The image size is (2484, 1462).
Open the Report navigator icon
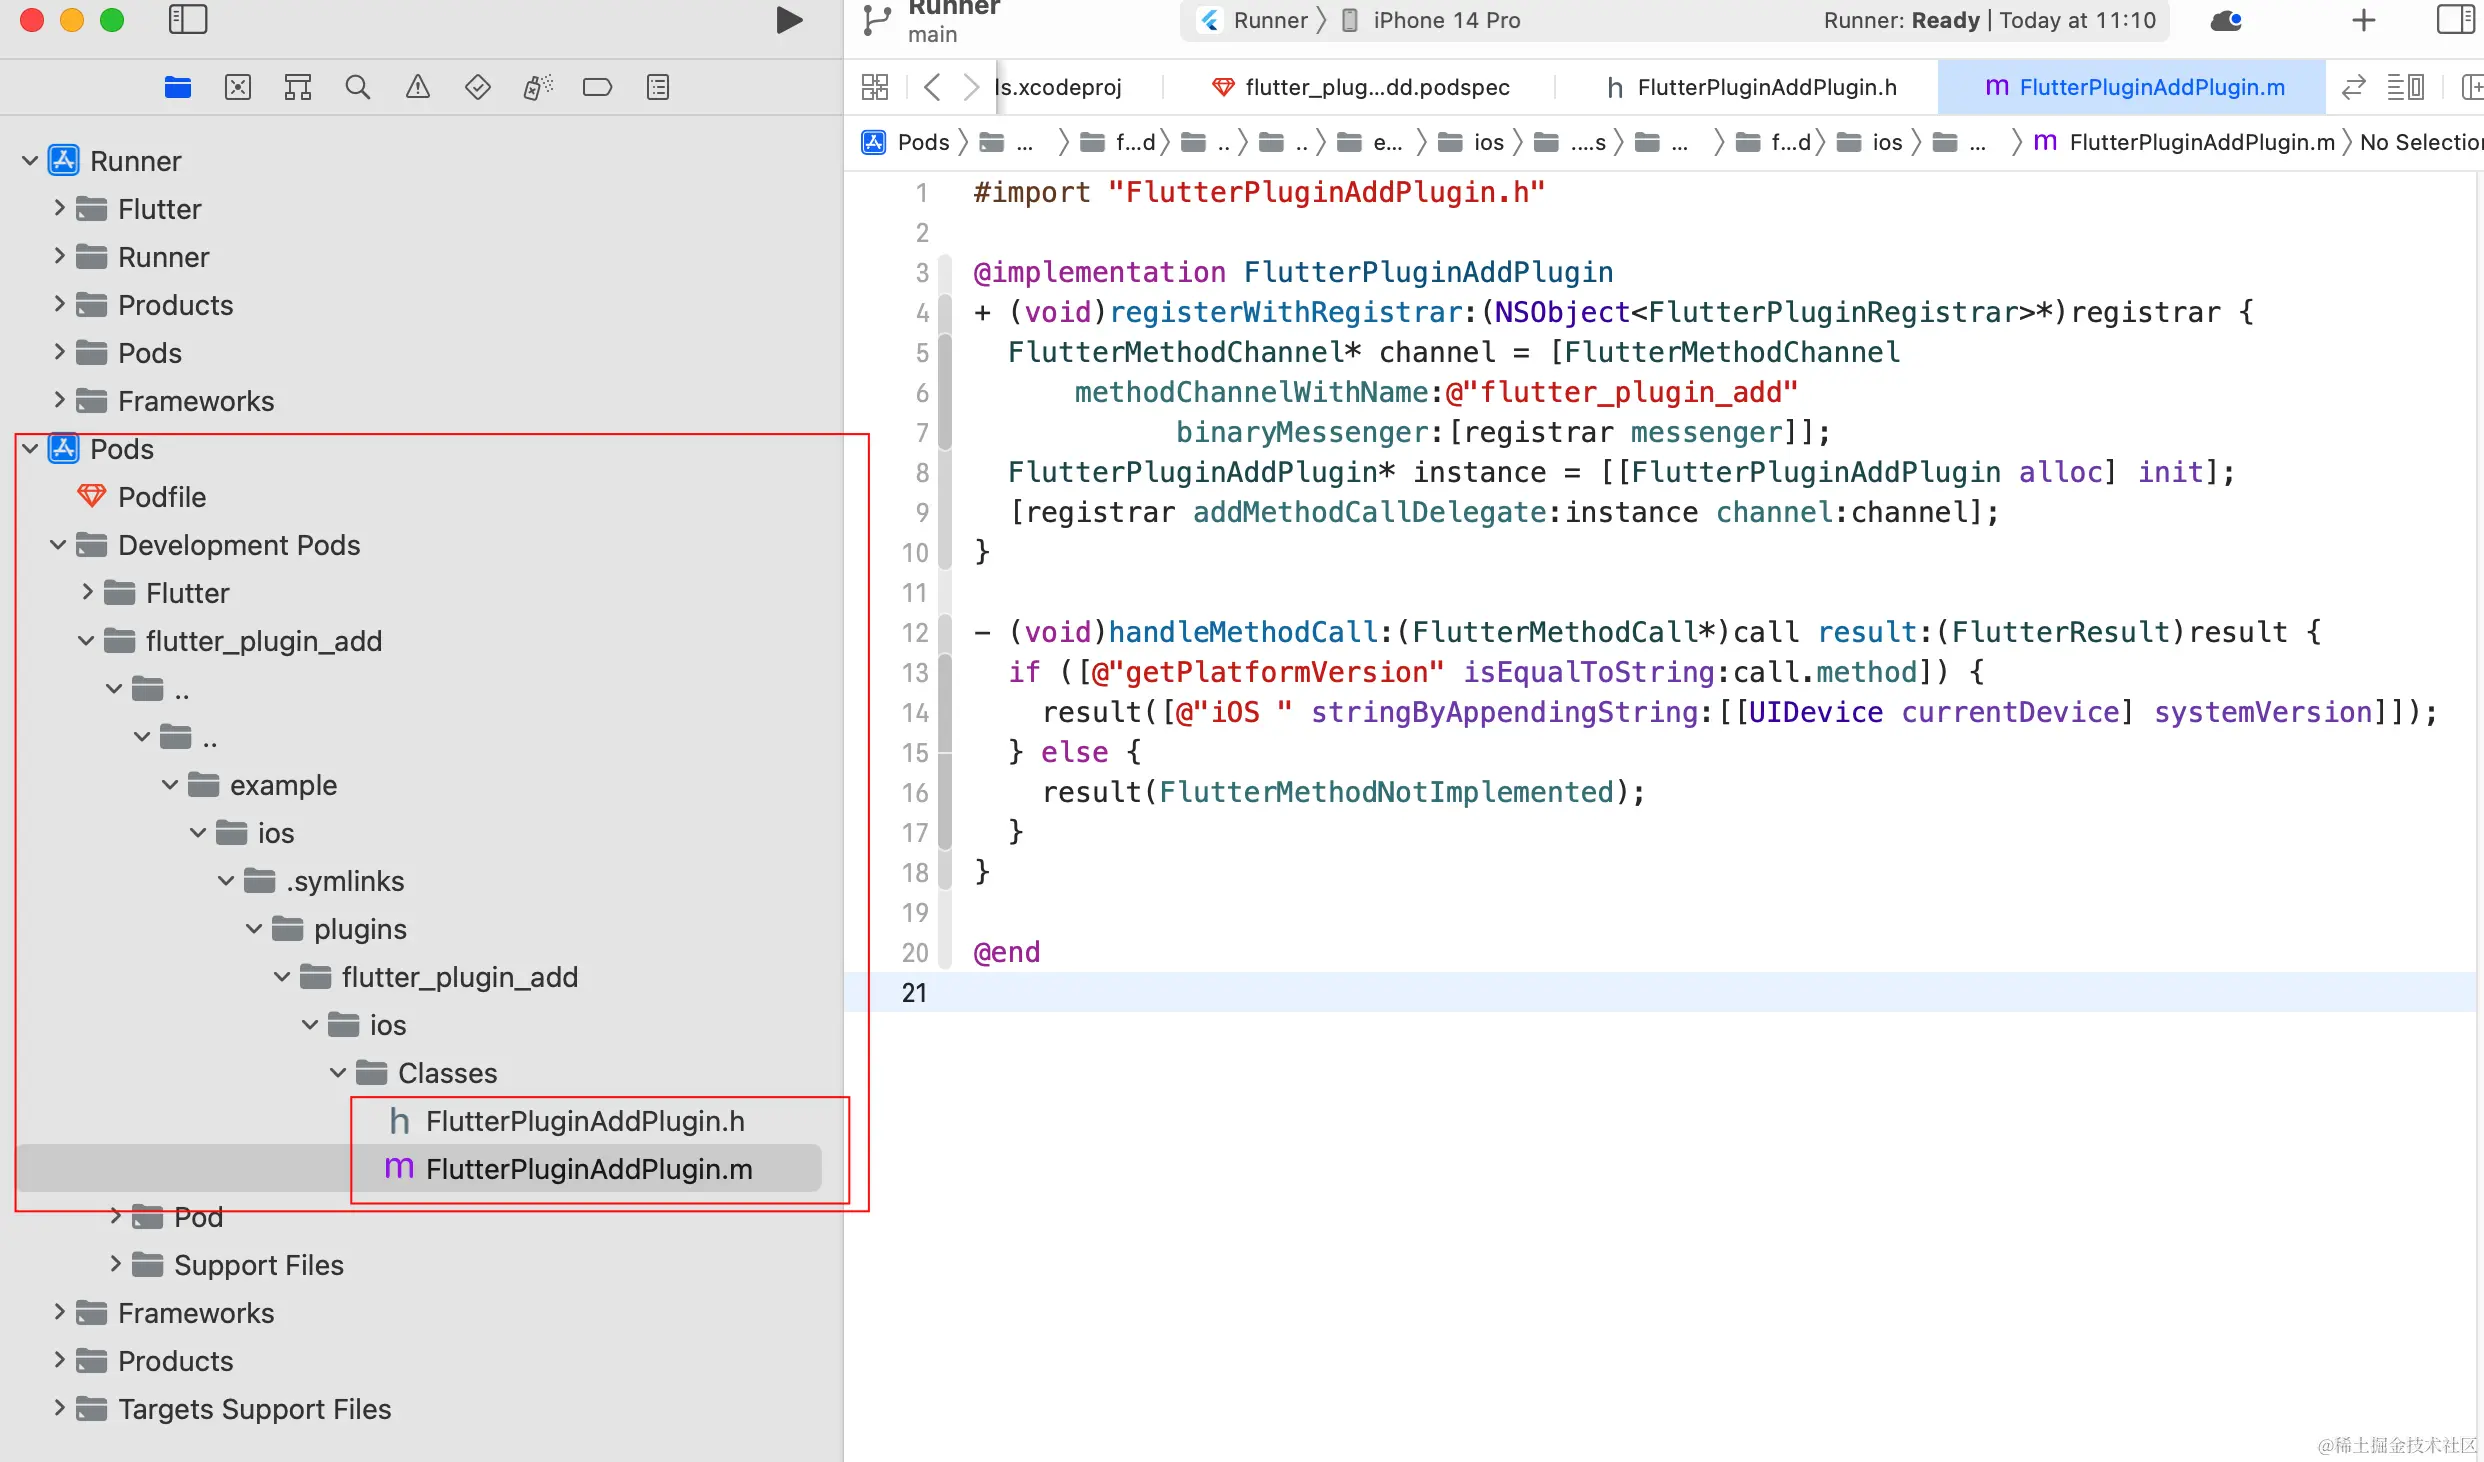pos(657,87)
